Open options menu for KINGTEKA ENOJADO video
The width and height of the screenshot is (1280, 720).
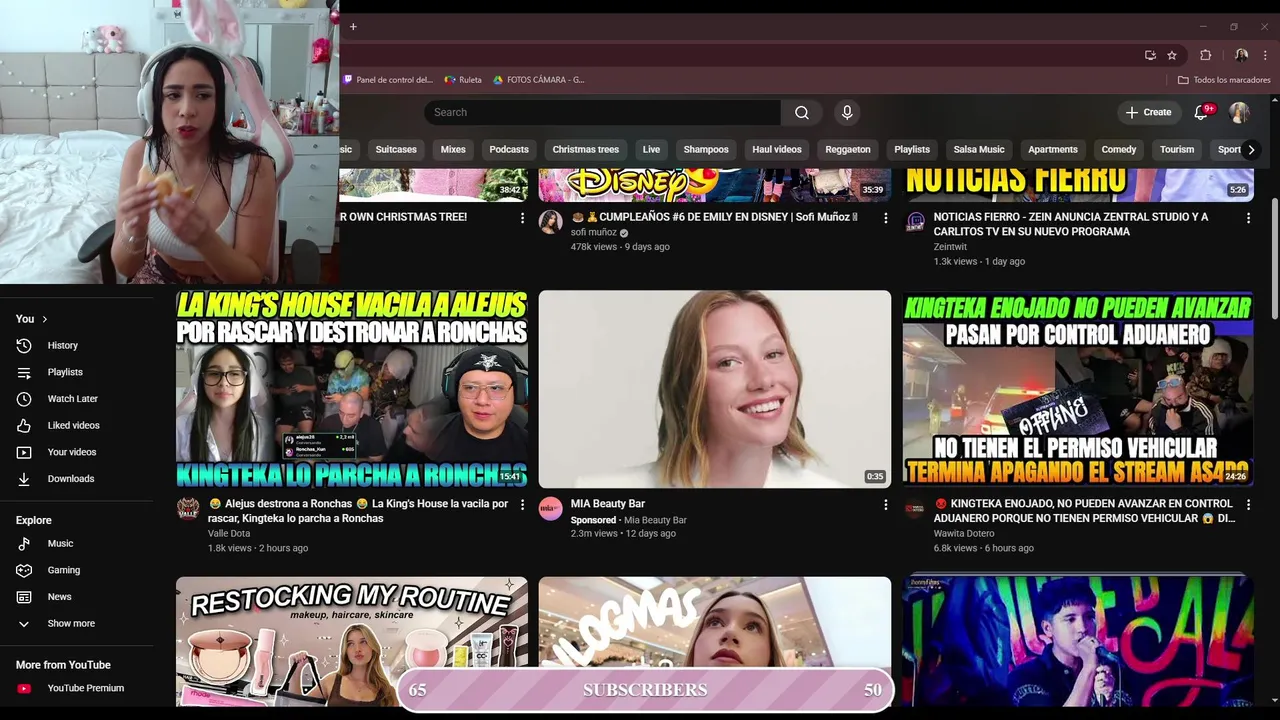click(1248, 505)
